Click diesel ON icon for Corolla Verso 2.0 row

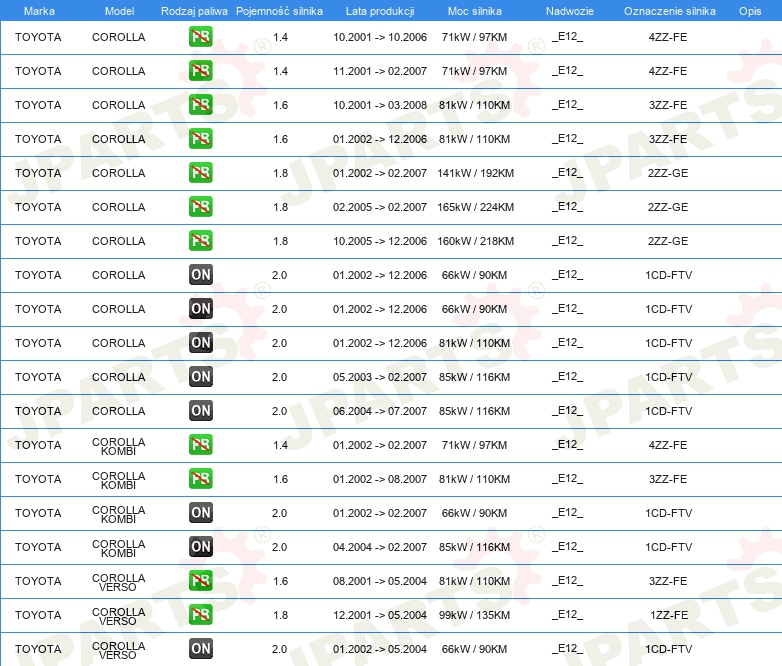pos(200,649)
